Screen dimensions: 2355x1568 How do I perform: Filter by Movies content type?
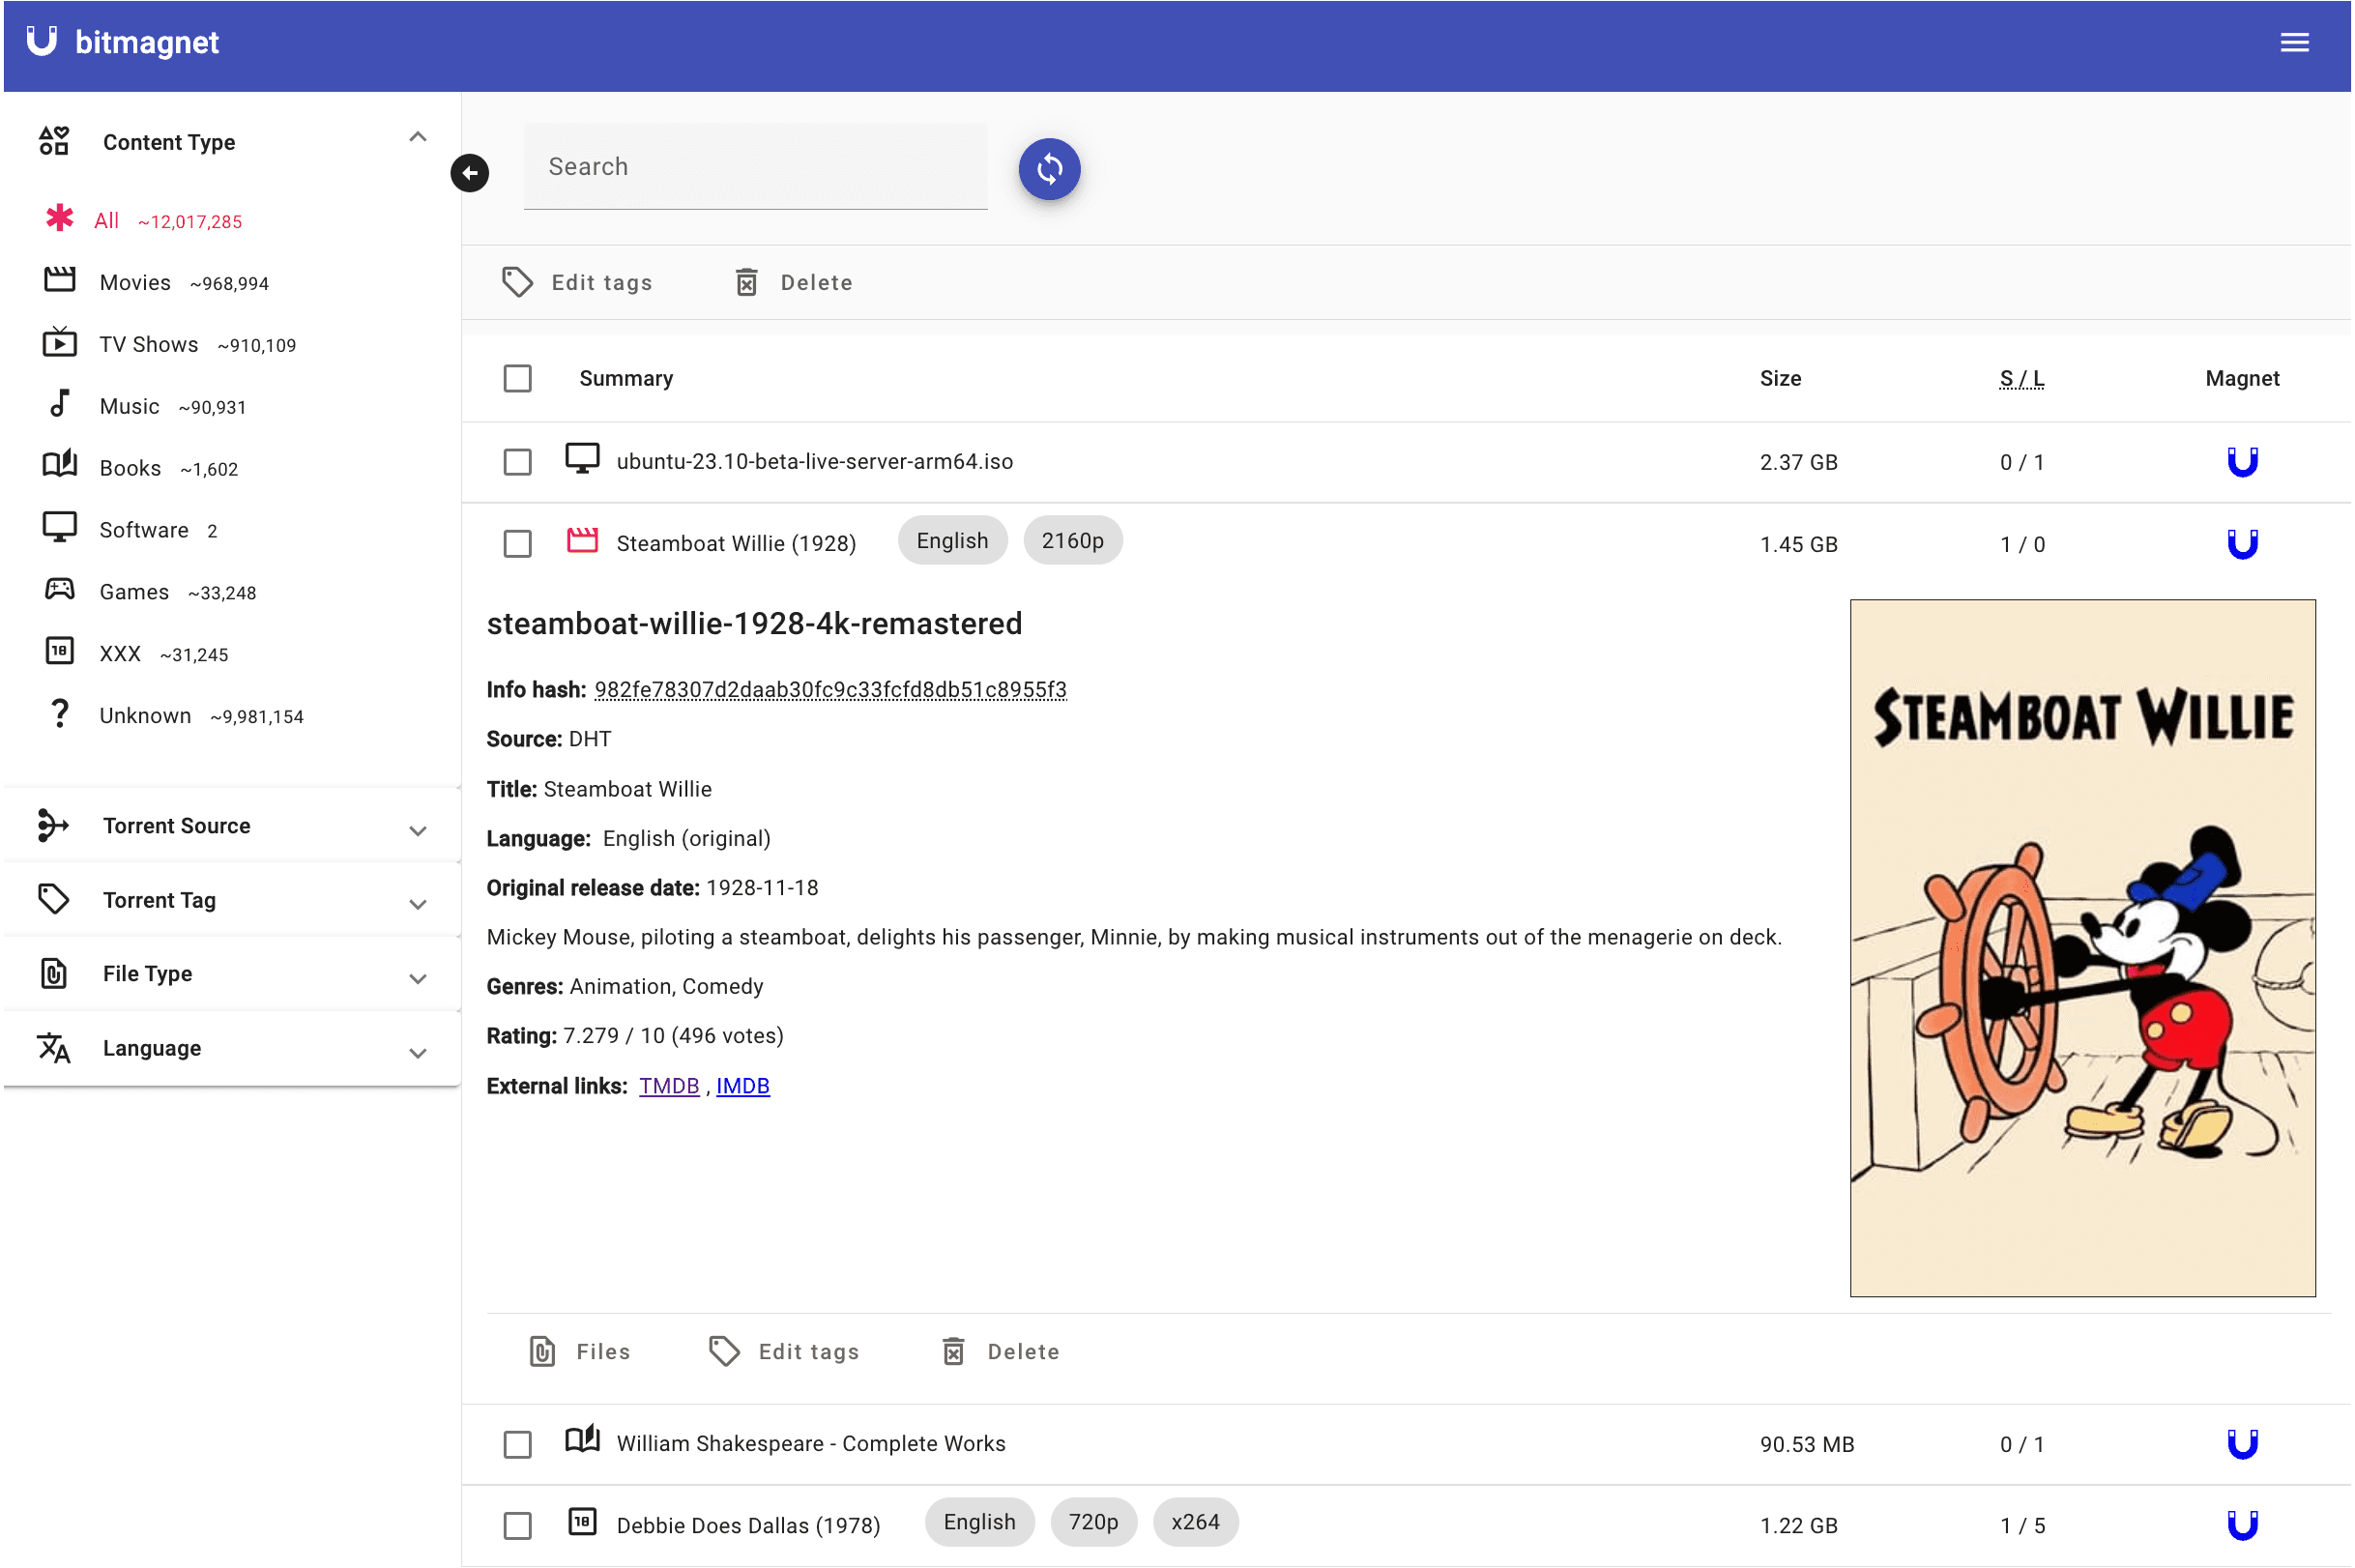135,283
